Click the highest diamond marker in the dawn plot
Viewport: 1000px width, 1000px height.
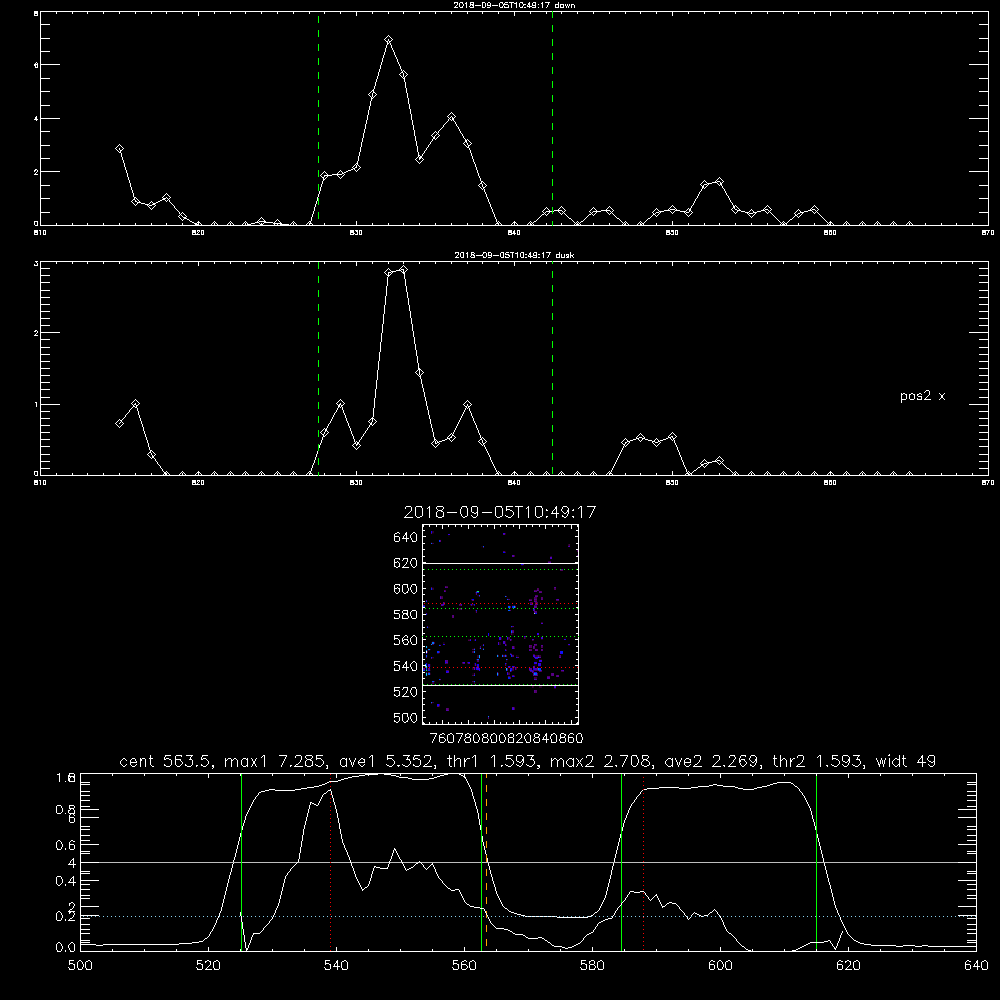click(388, 40)
